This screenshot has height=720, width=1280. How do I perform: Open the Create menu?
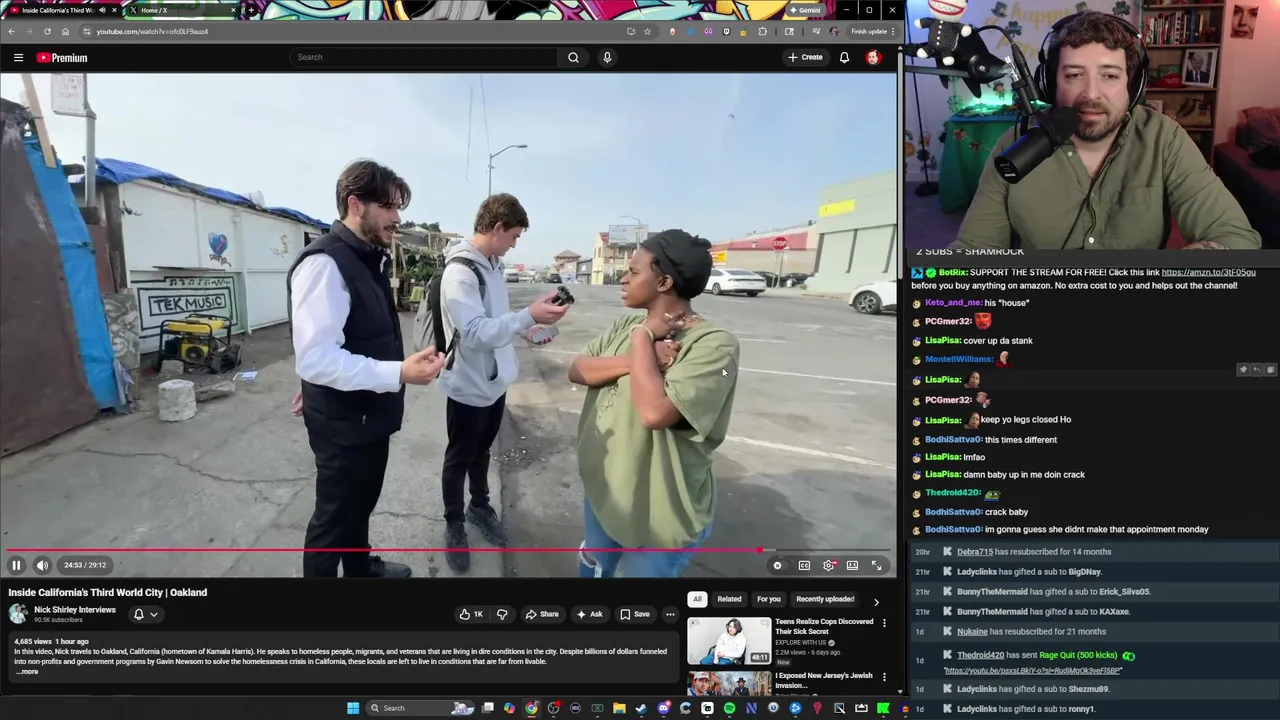click(805, 57)
